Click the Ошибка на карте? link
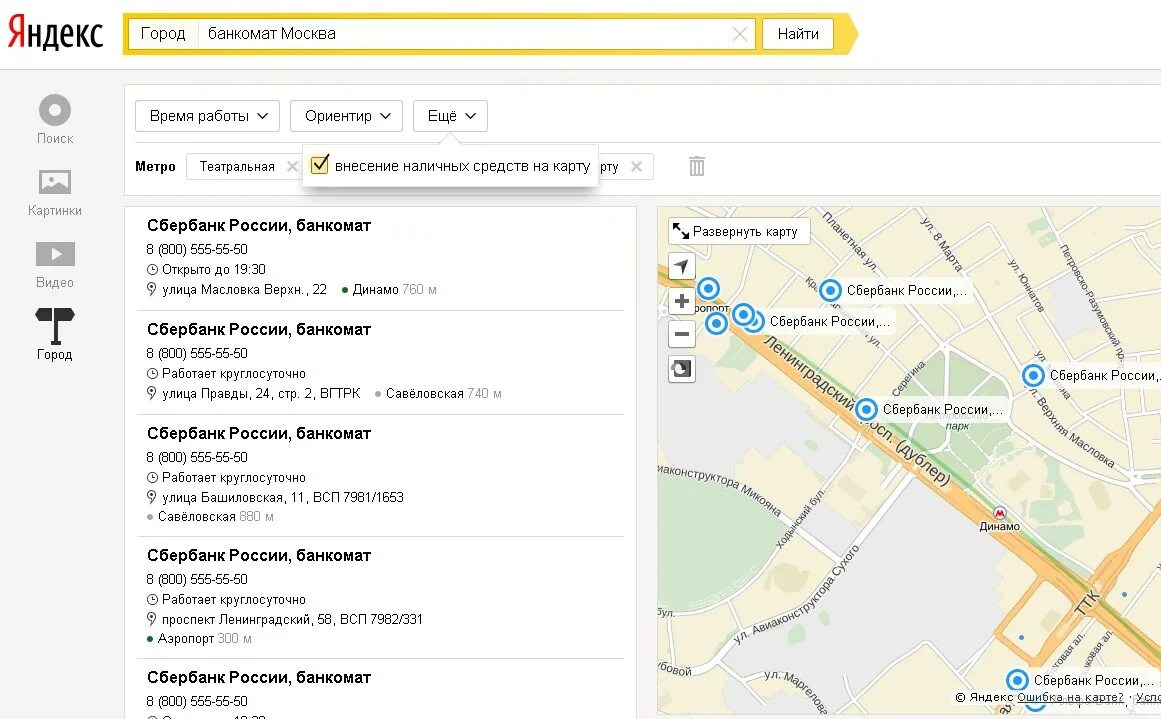This screenshot has height=719, width=1161. pyautogui.click(x=1070, y=697)
